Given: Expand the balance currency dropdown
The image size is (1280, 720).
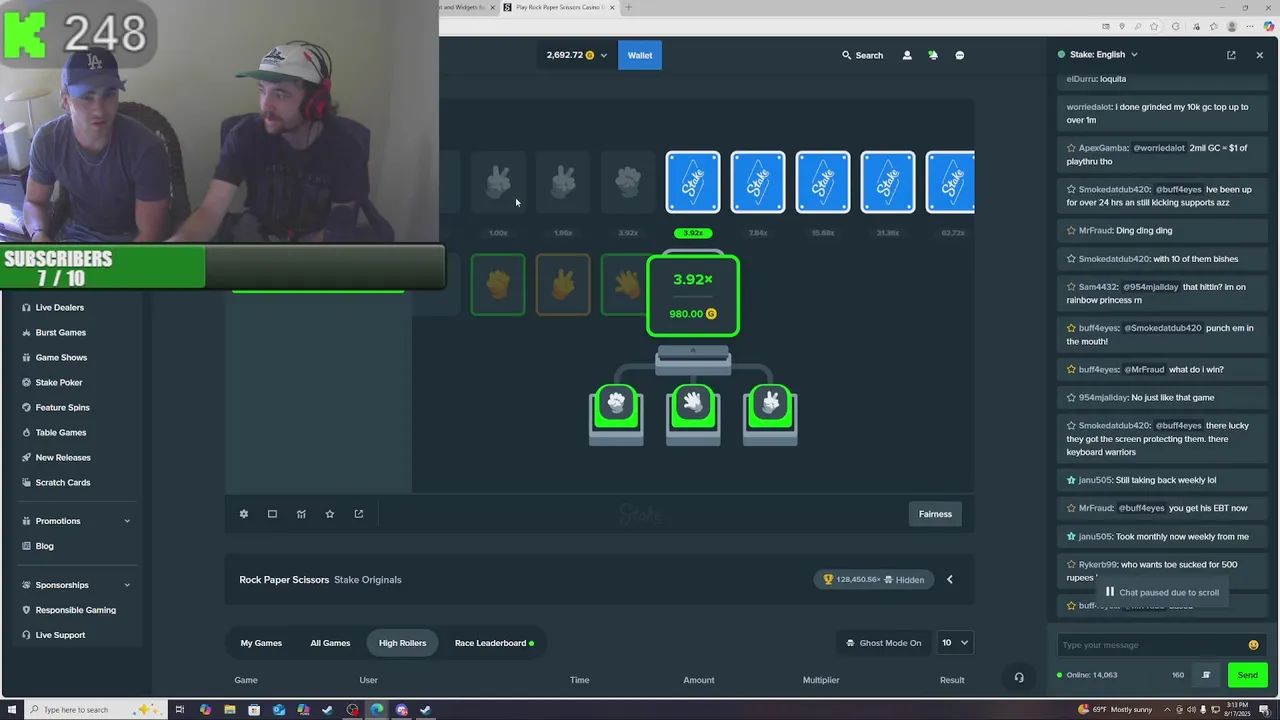Looking at the screenshot, I should pos(603,55).
